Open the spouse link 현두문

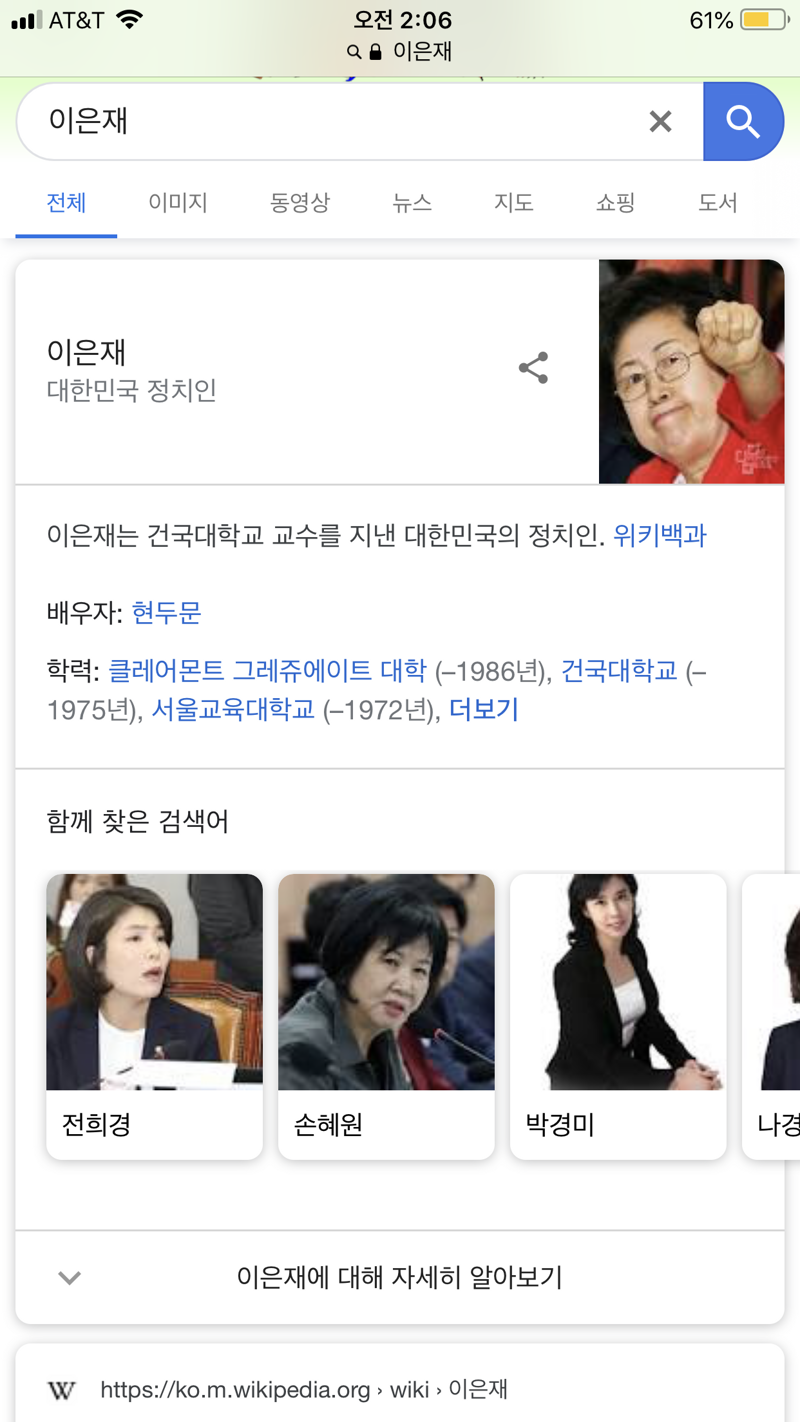click(x=167, y=612)
